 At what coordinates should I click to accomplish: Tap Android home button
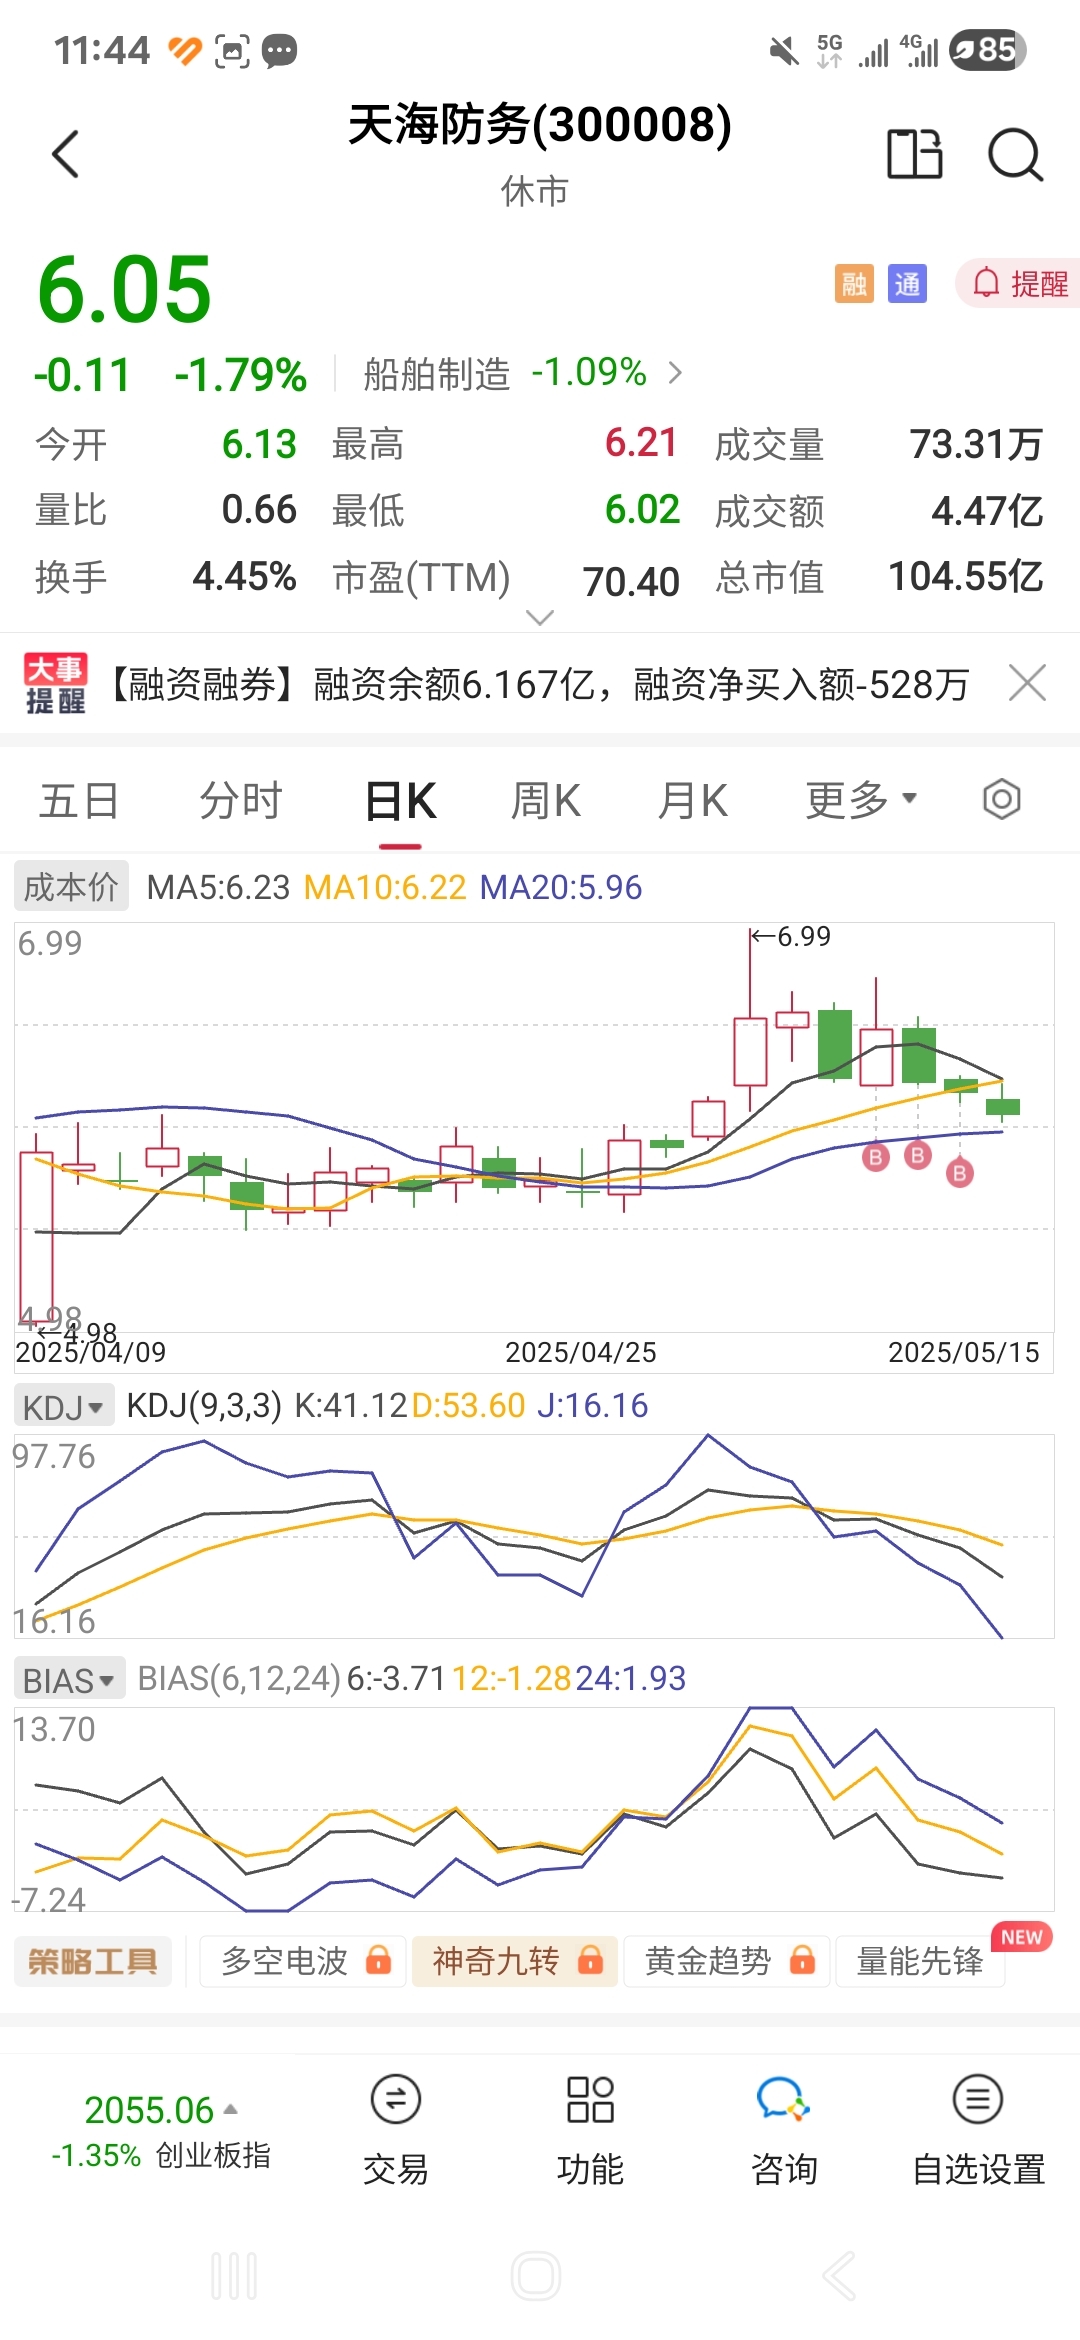(x=536, y=2277)
